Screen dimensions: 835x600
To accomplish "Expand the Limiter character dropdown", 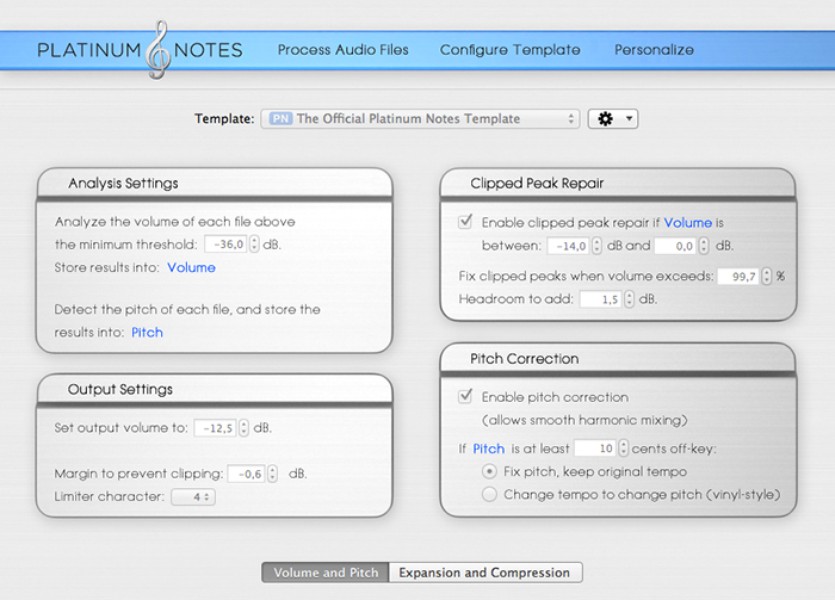I will pos(193,497).
